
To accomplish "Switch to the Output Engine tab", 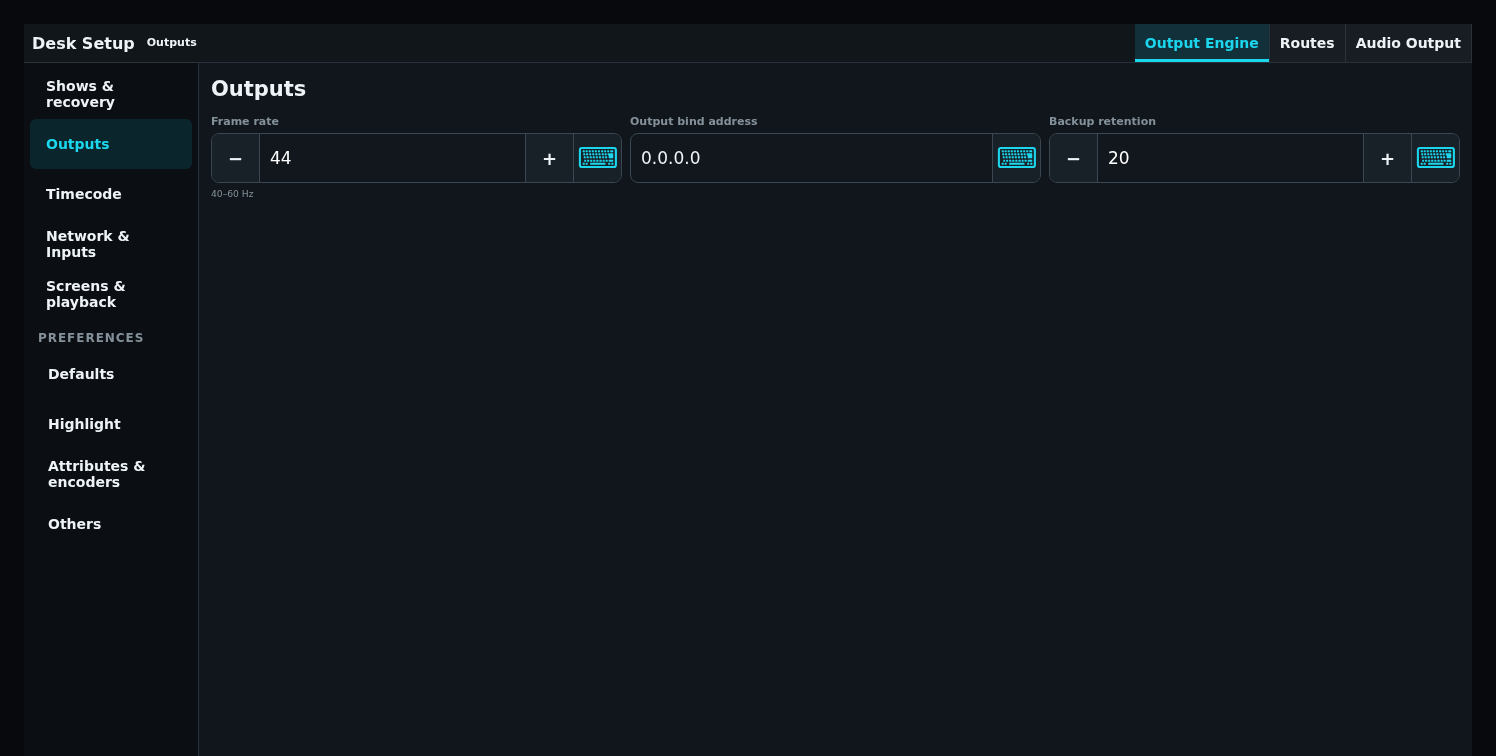I will [x=1202, y=43].
